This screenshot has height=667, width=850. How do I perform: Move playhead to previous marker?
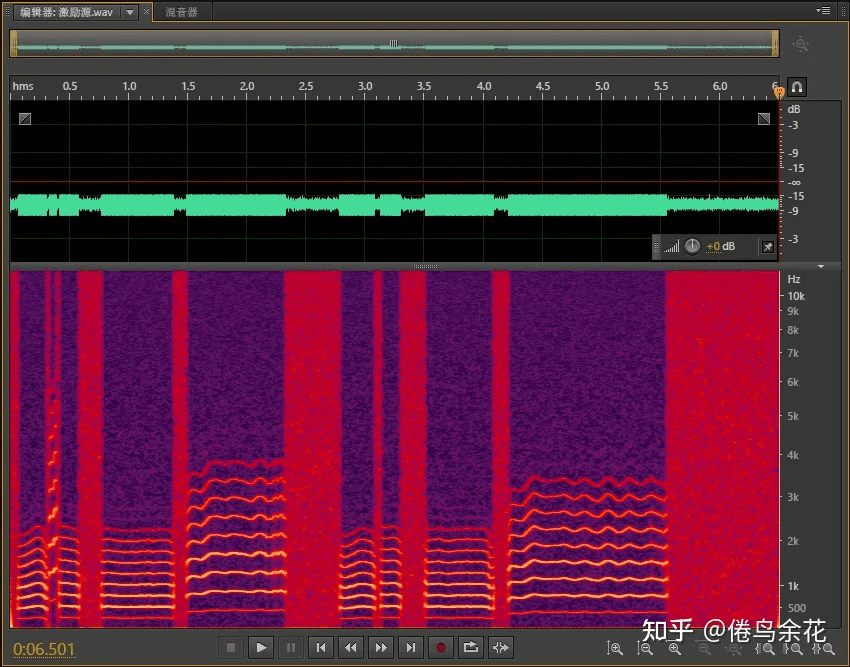click(x=320, y=648)
